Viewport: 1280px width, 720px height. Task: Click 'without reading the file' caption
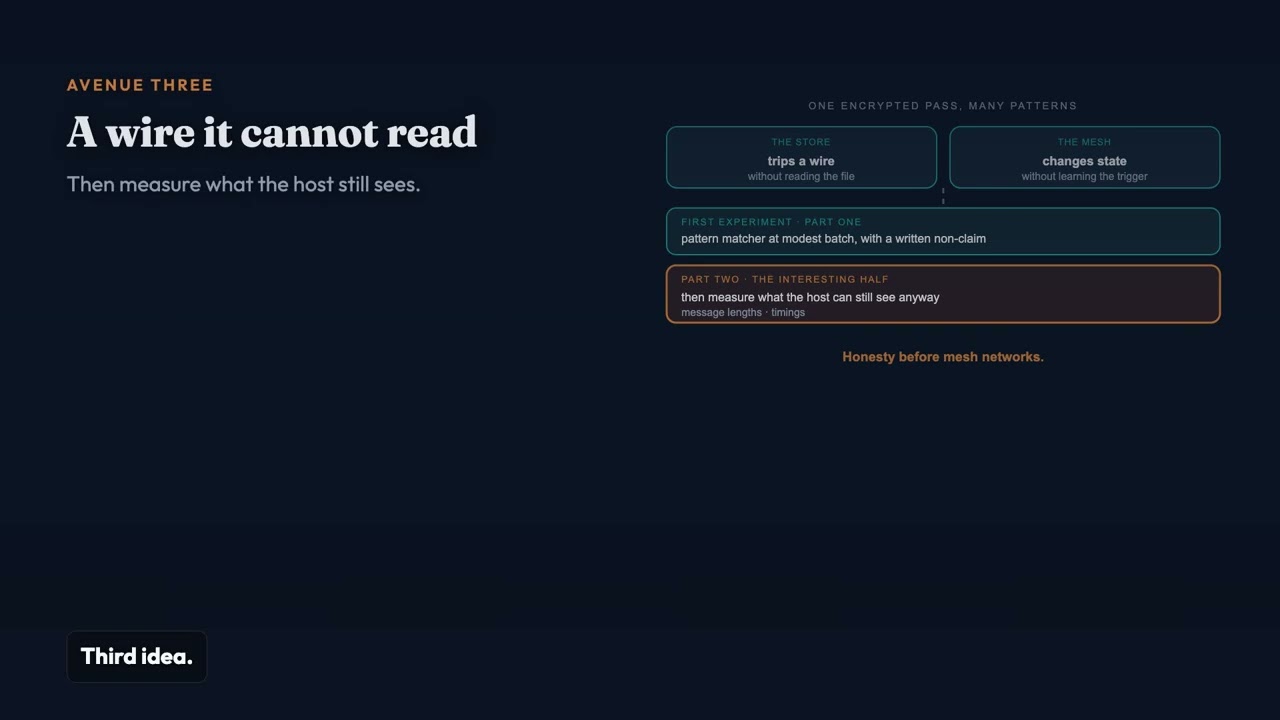801,177
